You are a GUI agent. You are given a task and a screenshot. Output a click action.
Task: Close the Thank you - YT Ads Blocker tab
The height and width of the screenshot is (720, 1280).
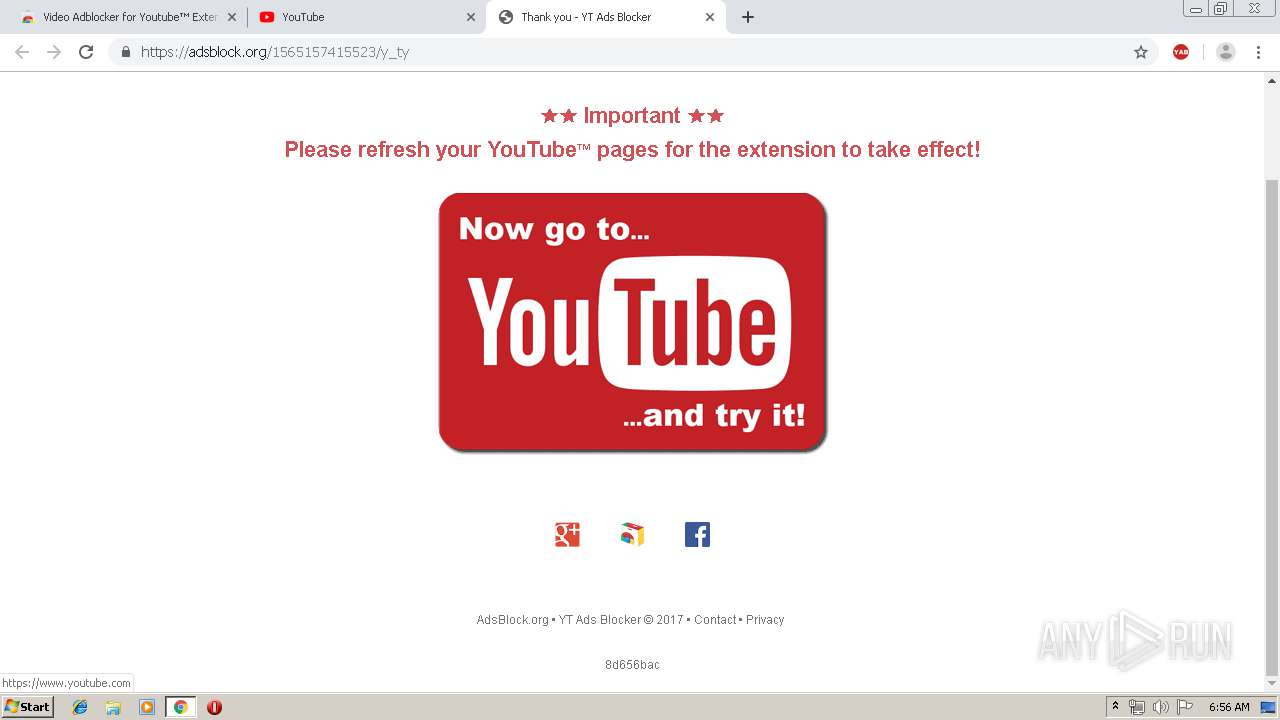tap(710, 17)
